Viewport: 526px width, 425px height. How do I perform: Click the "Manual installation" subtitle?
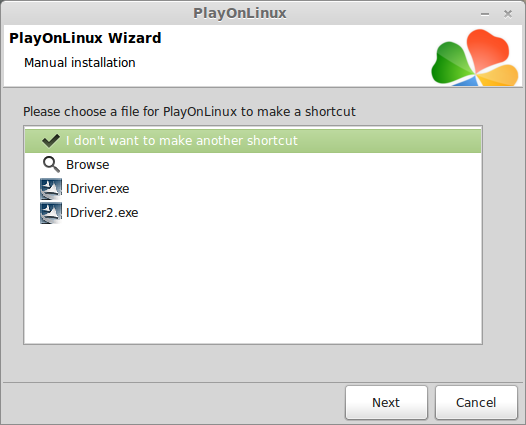80,63
